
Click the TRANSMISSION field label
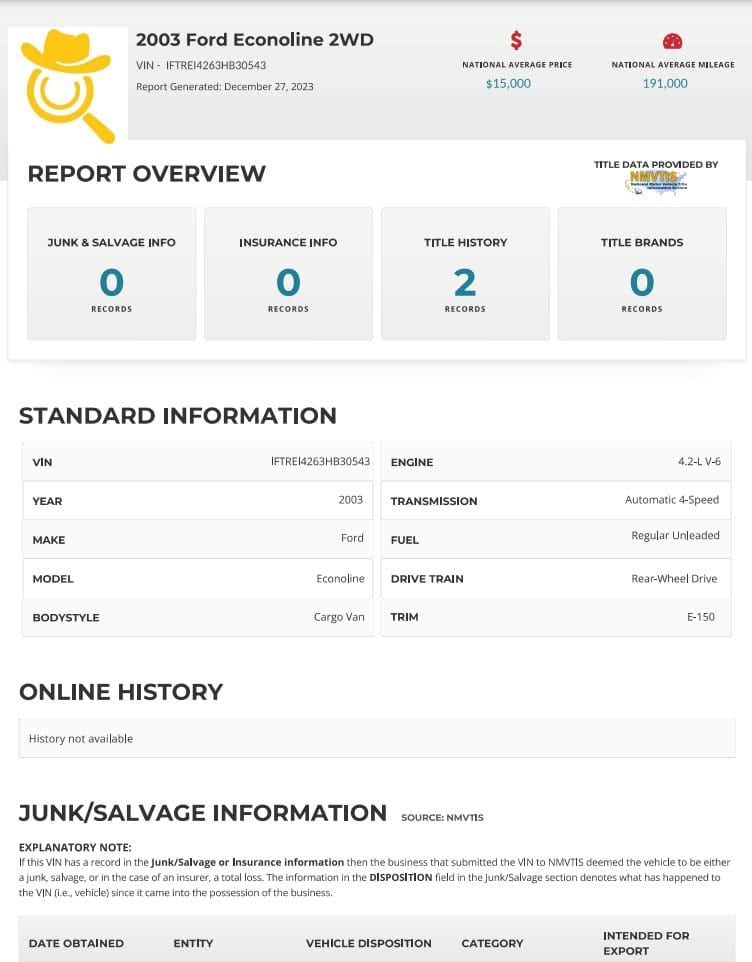(x=434, y=501)
